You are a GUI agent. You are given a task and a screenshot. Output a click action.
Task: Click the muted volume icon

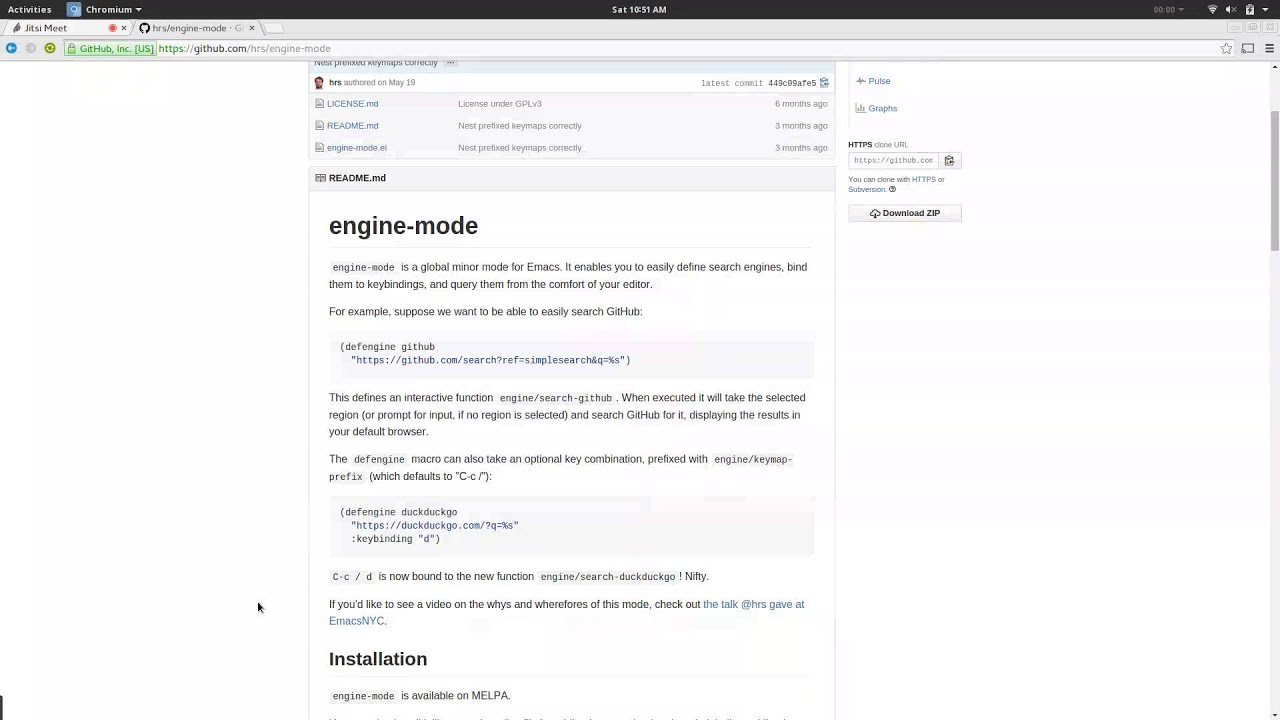[x=1231, y=9]
